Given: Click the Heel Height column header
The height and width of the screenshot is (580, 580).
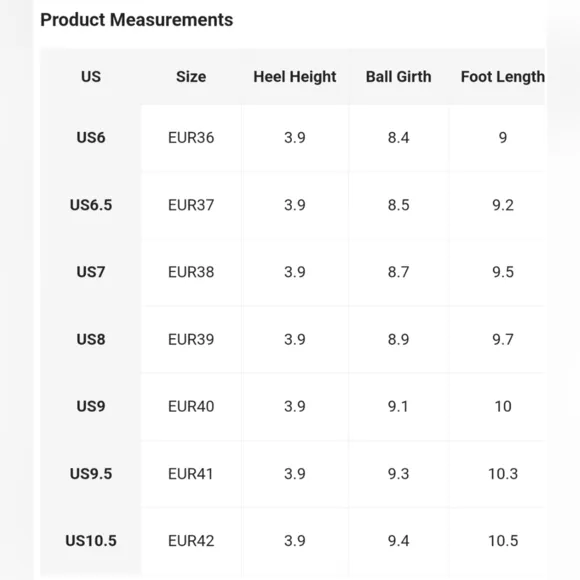Looking at the screenshot, I should click(295, 77).
